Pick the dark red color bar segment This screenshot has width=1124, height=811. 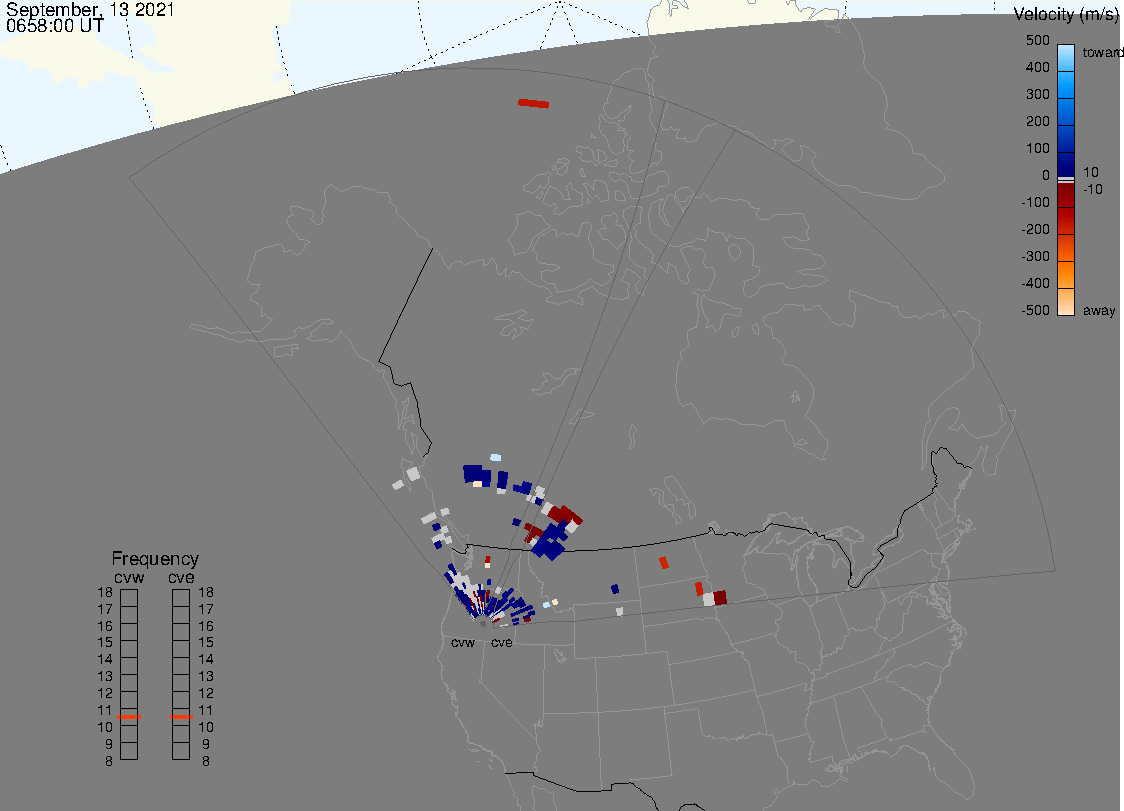click(1066, 196)
